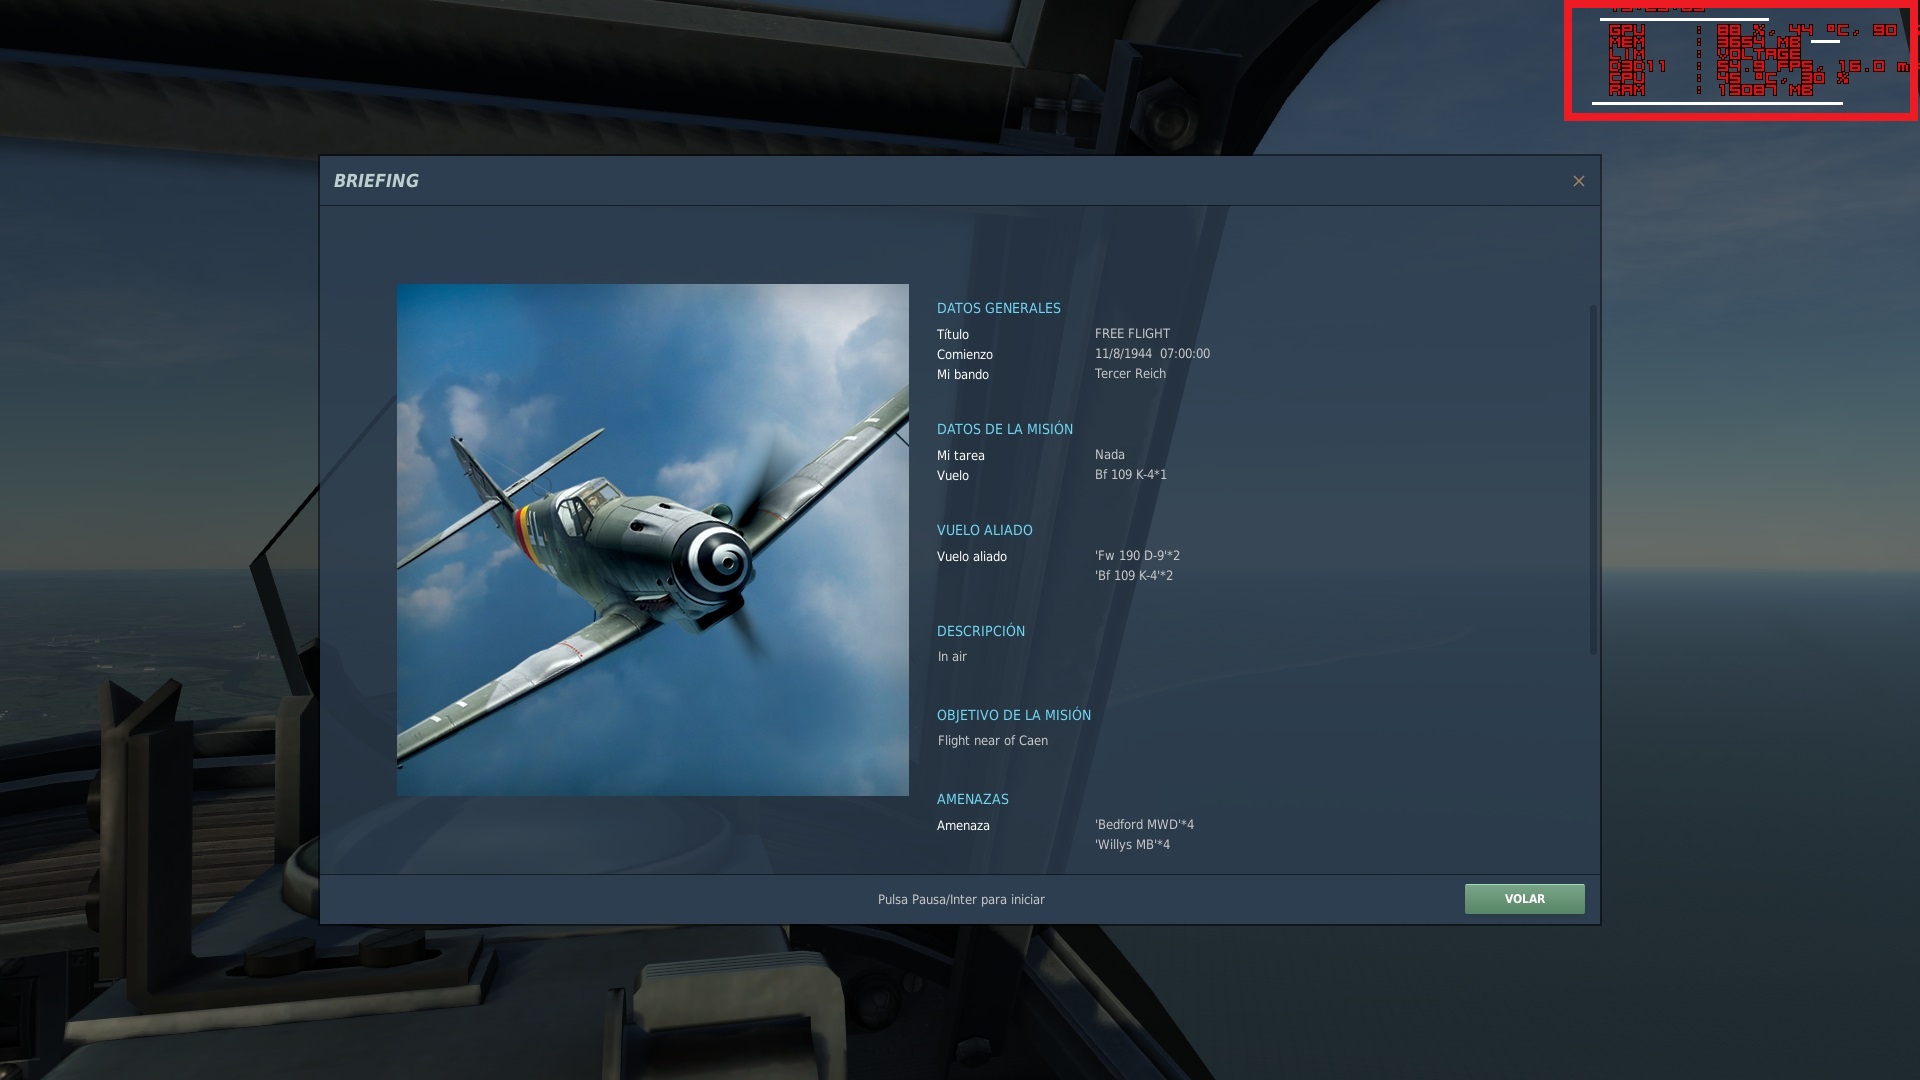Click the 'Fw 190 D-9'*2 allied entry
Image resolution: width=1920 pixels, height=1080 pixels.
[x=1137, y=556]
